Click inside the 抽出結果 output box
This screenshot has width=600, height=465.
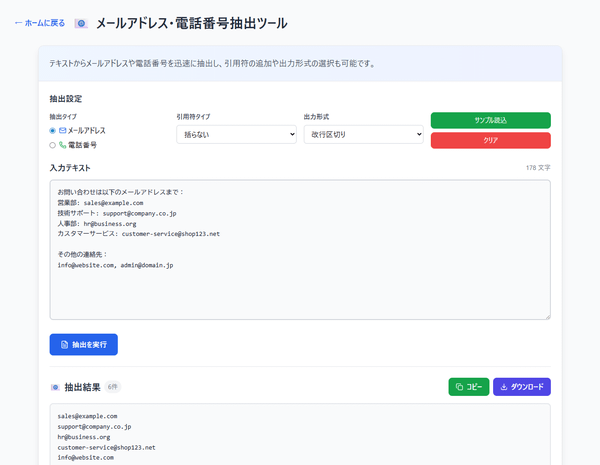pyautogui.click(x=300, y=435)
